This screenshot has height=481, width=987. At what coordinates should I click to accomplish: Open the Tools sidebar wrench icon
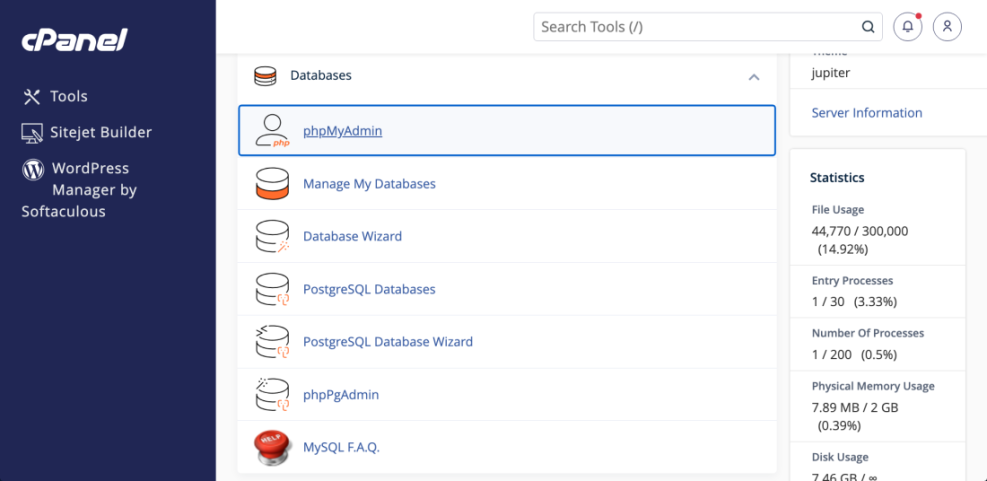[31, 96]
